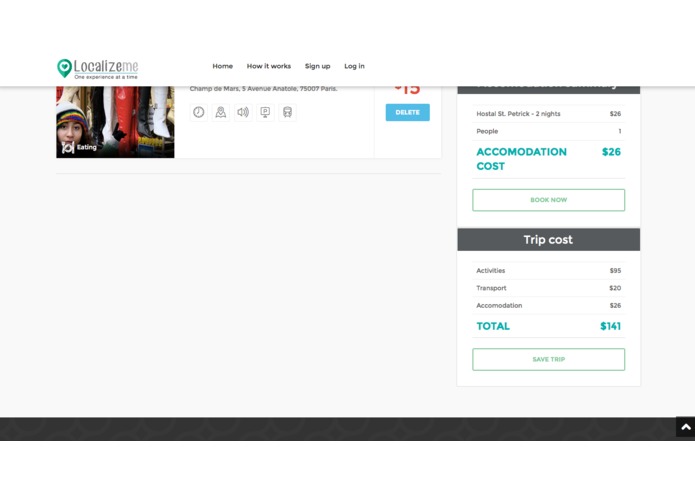Image resolution: width=695 pixels, height=494 pixels.
Task: Click the $95 activities amount
Action: point(615,271)
